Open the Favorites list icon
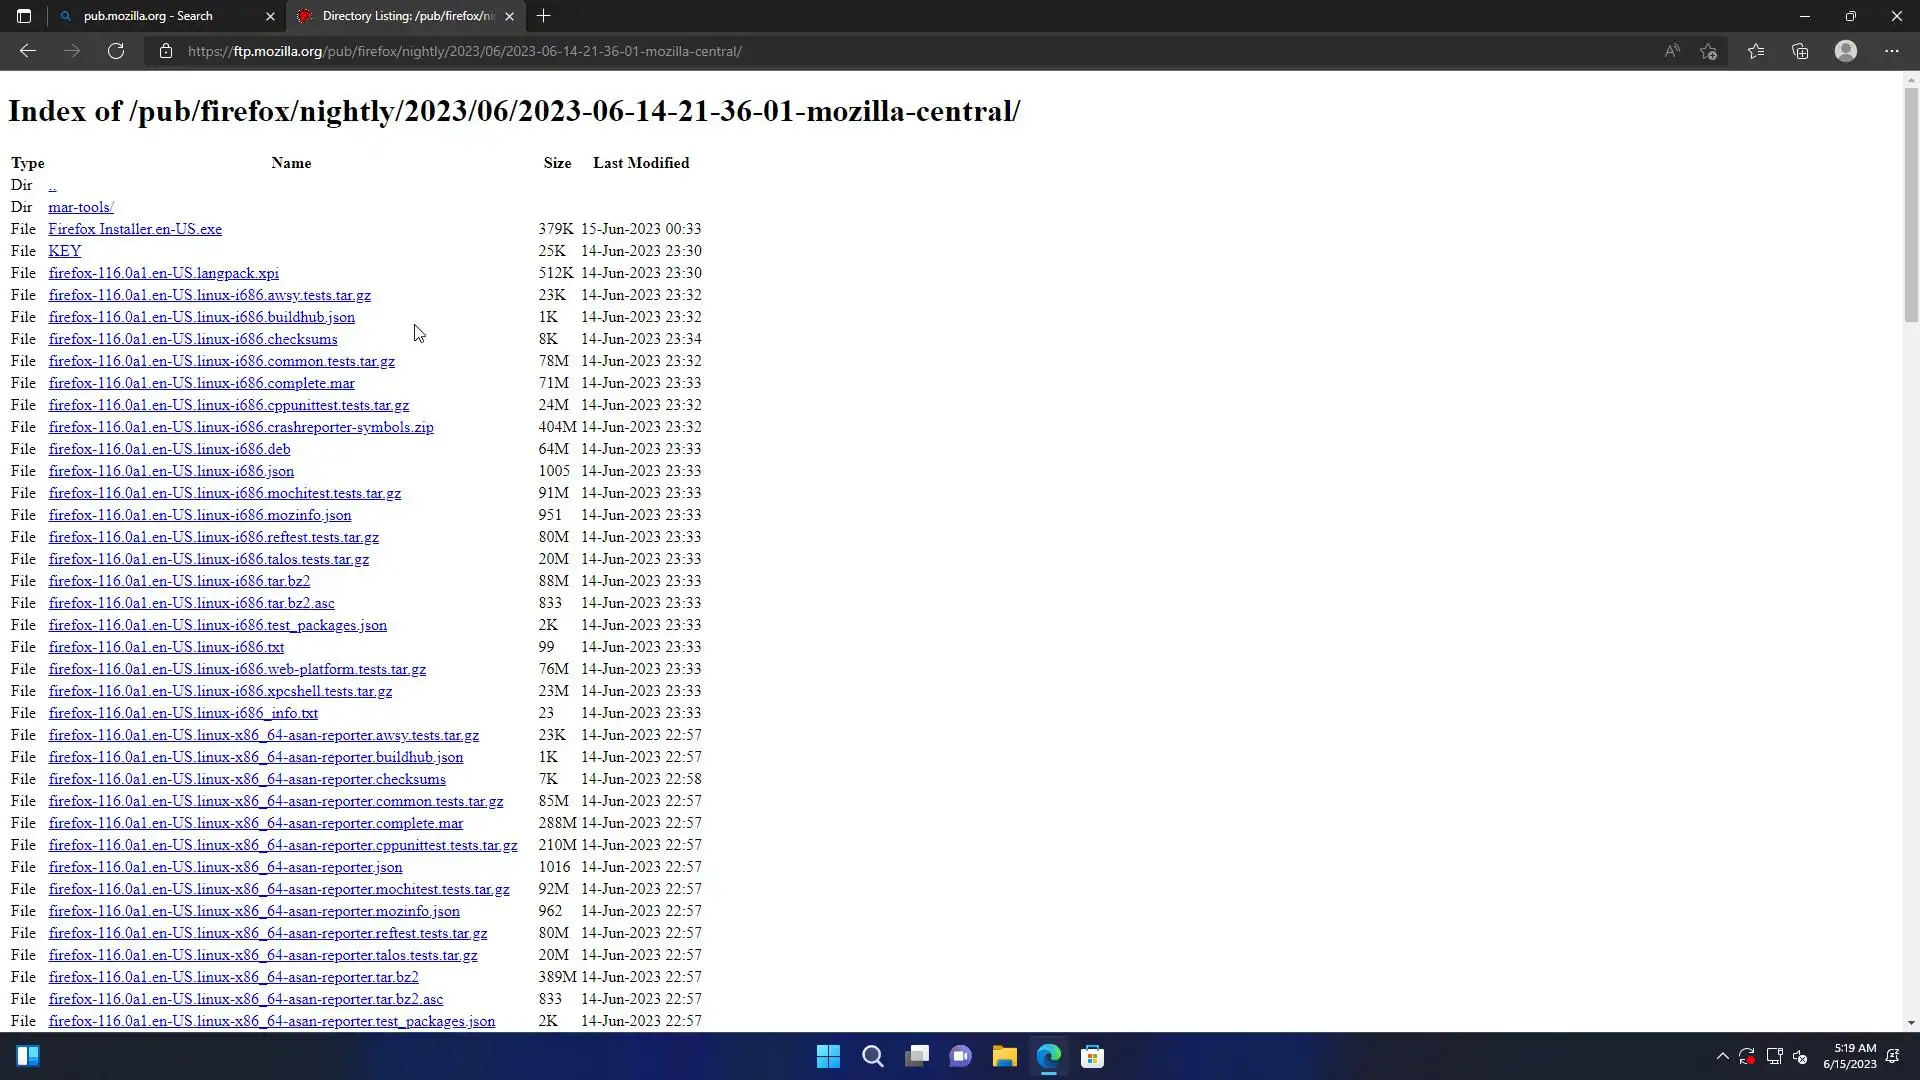This screenshot has height=1080, width=1920. [x=1756, y=51]
